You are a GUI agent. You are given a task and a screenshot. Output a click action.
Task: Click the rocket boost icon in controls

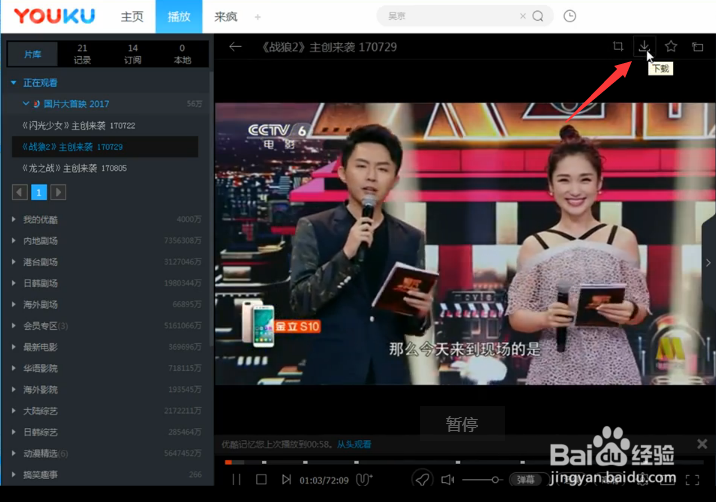(x=422, y=479)
